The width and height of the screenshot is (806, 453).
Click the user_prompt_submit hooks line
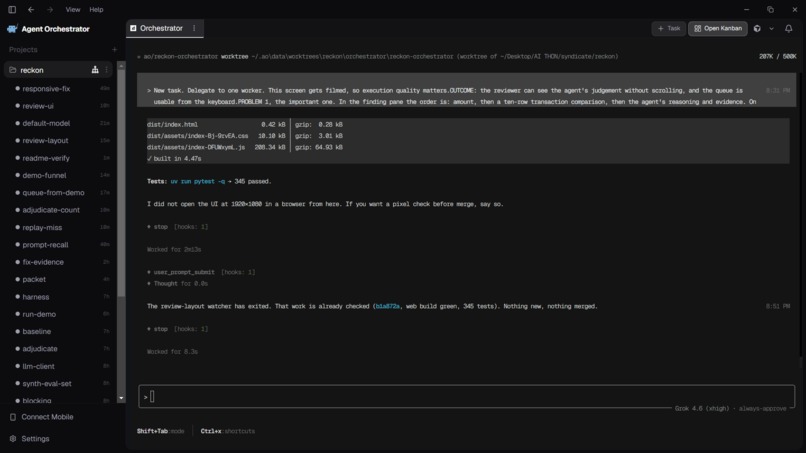coord(201,273)
